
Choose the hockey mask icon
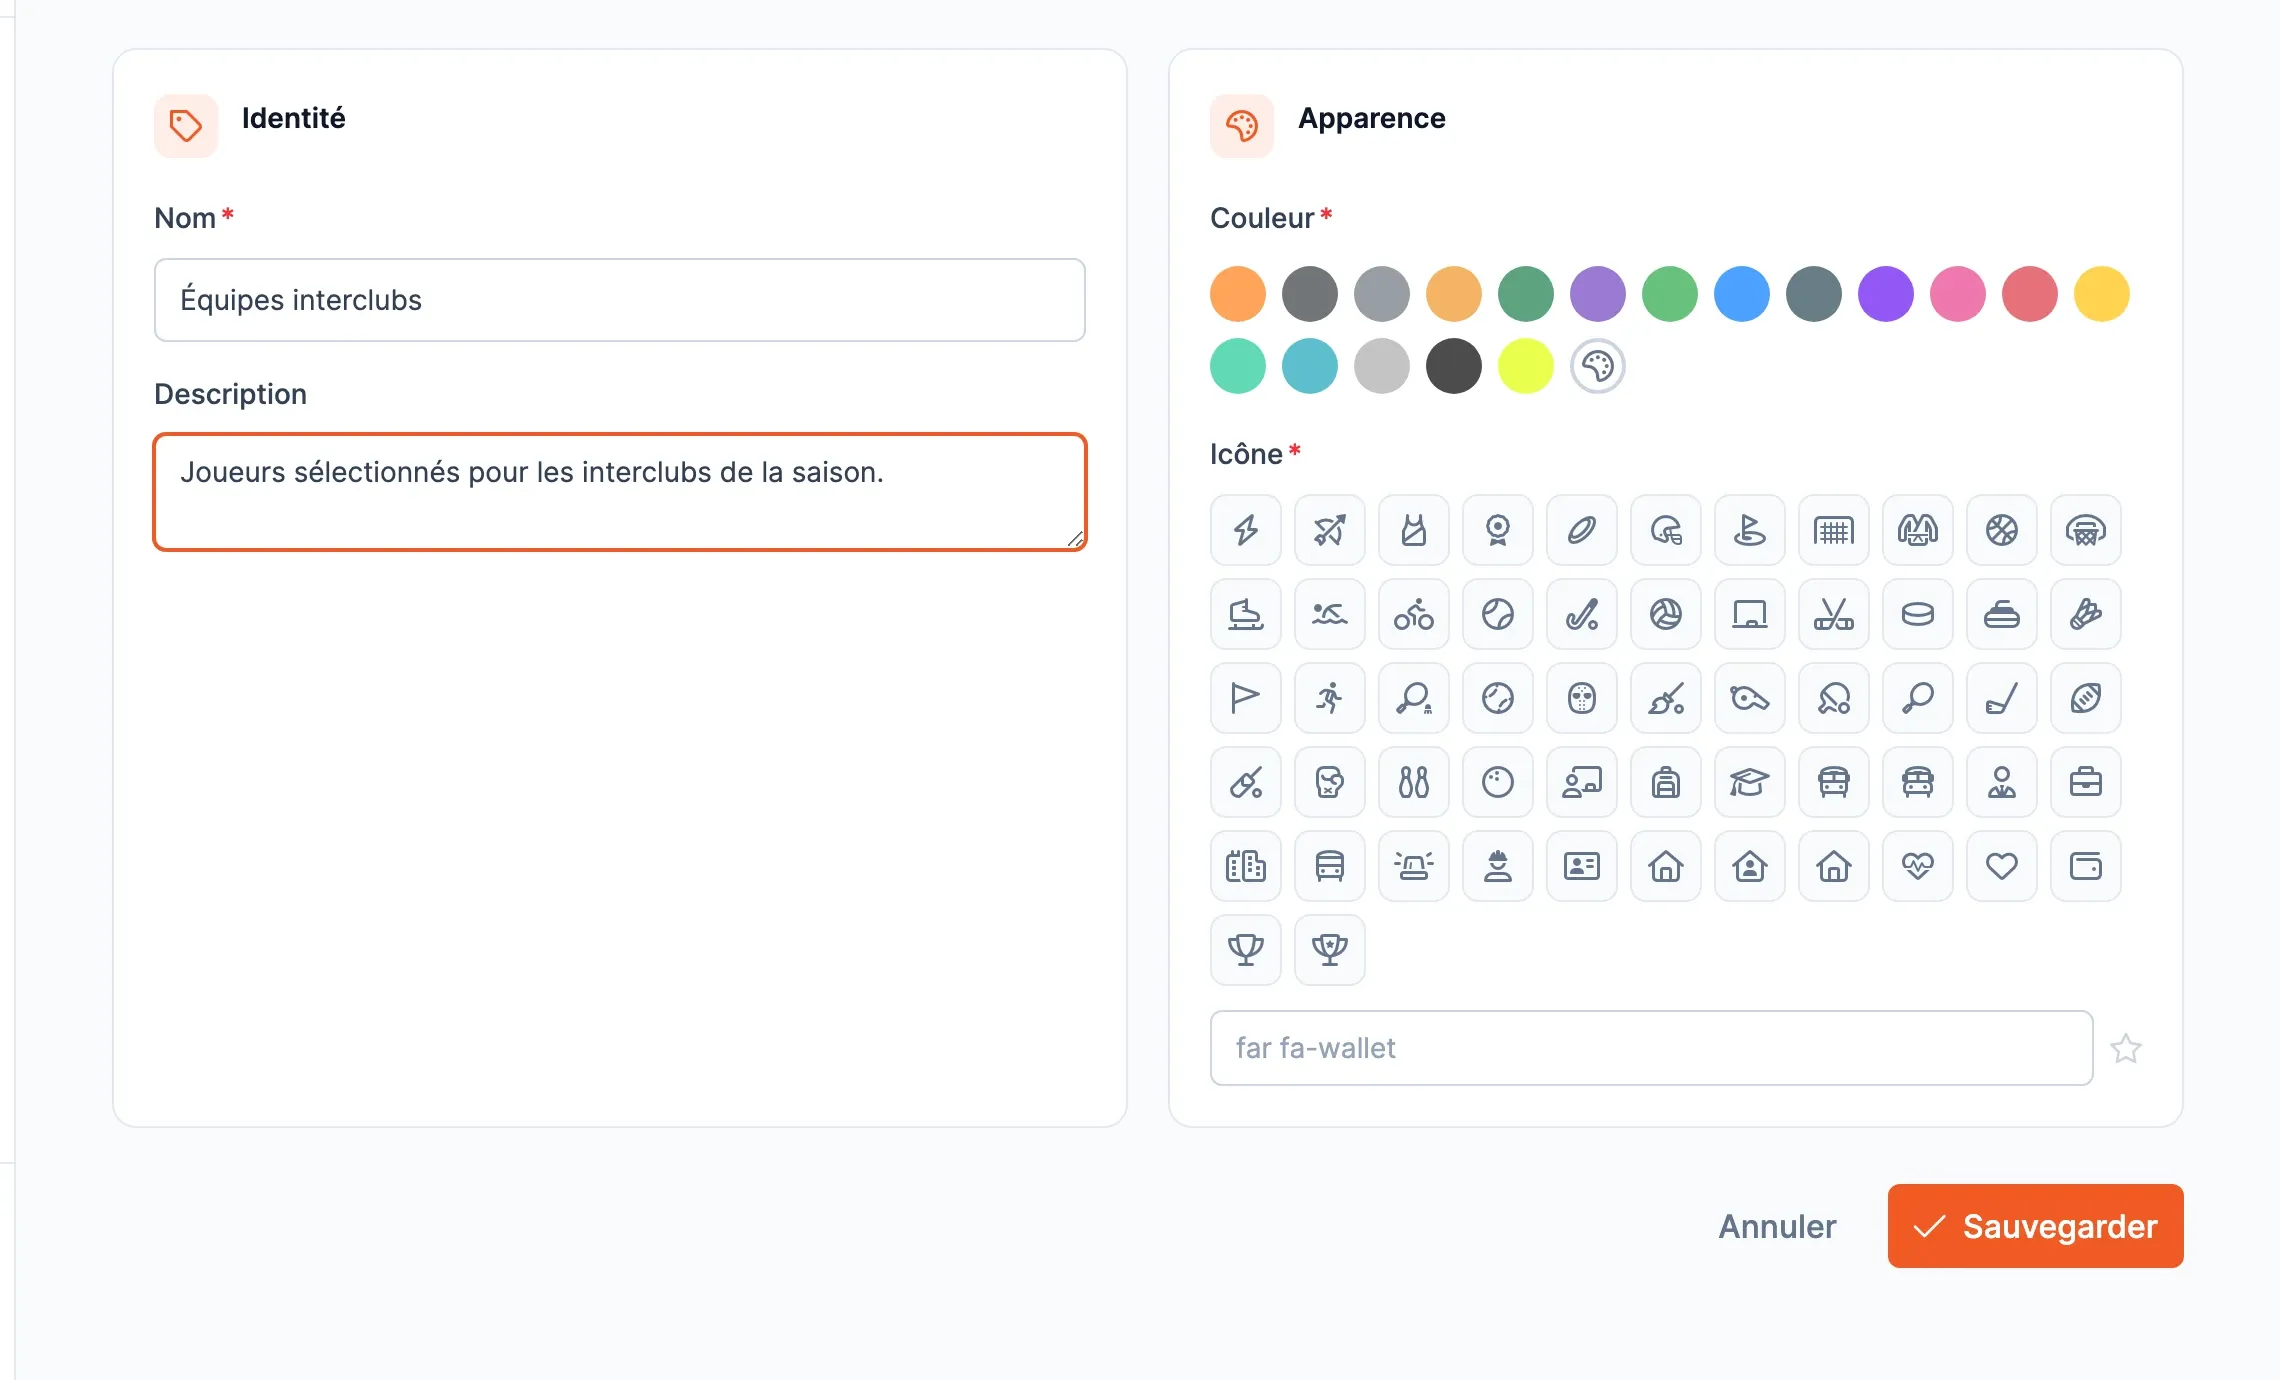[1581, 697]
